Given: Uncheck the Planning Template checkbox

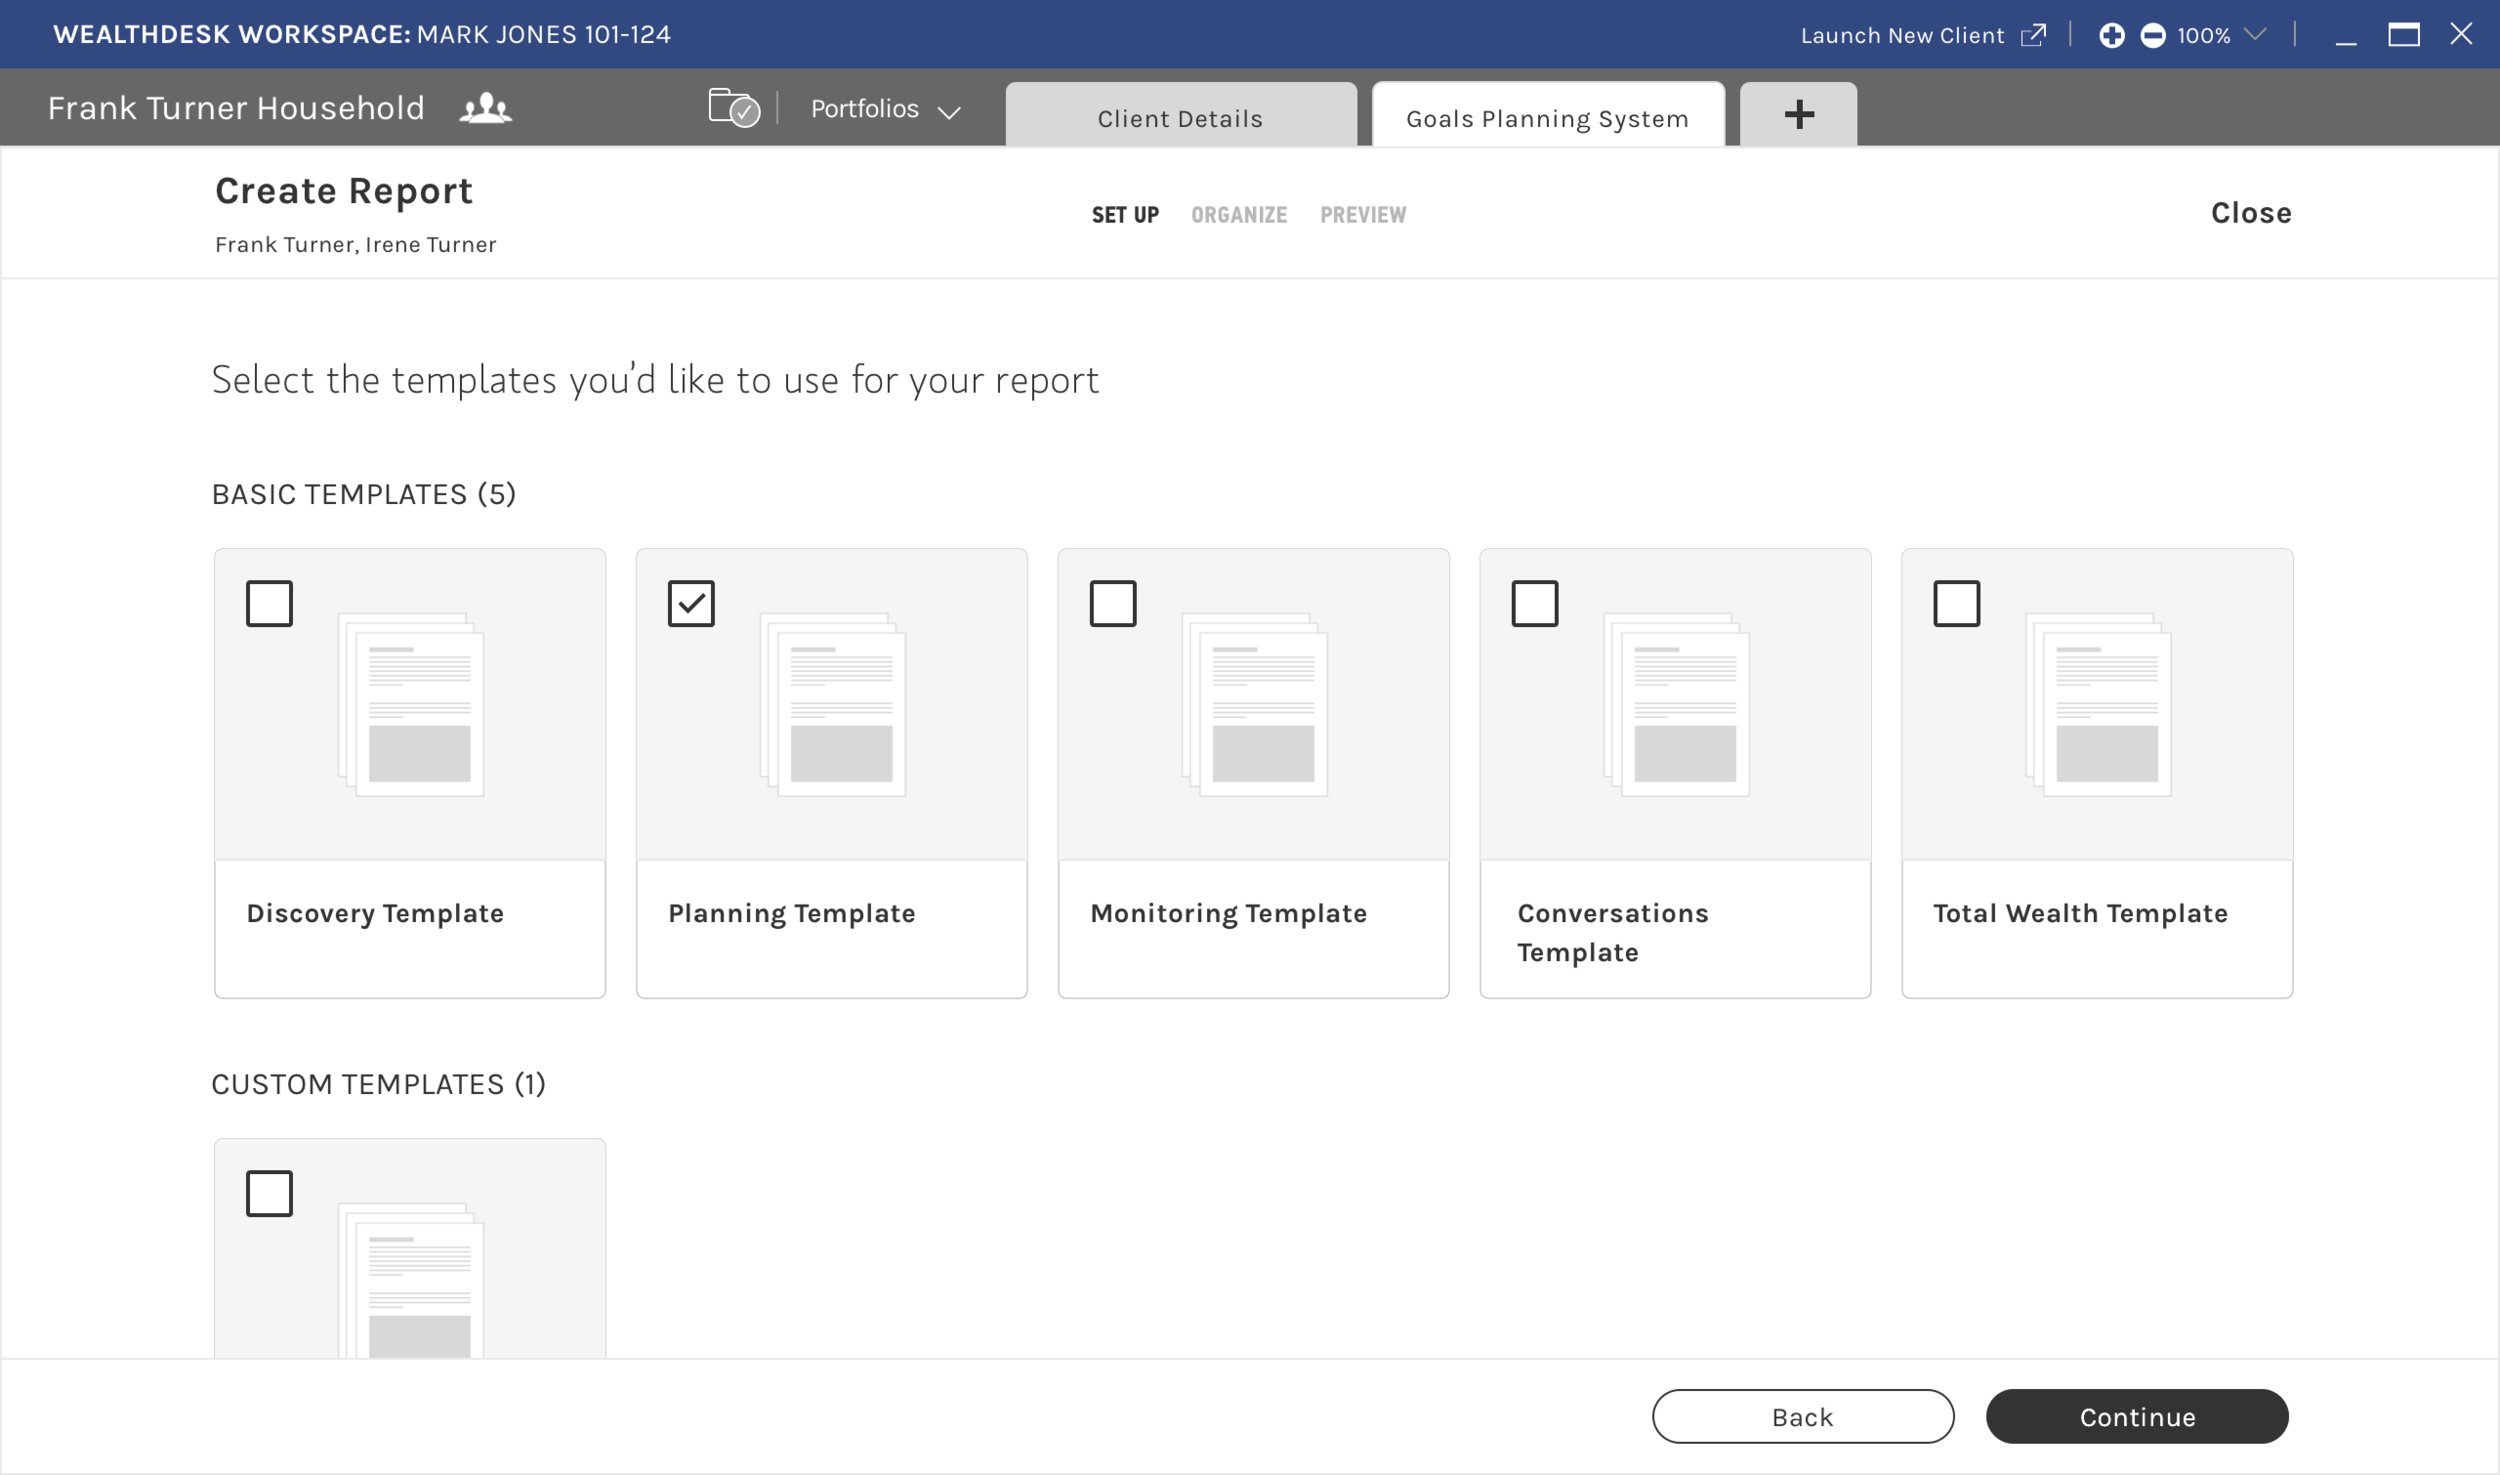Looking at the screenshot, I should coord(691,603).
